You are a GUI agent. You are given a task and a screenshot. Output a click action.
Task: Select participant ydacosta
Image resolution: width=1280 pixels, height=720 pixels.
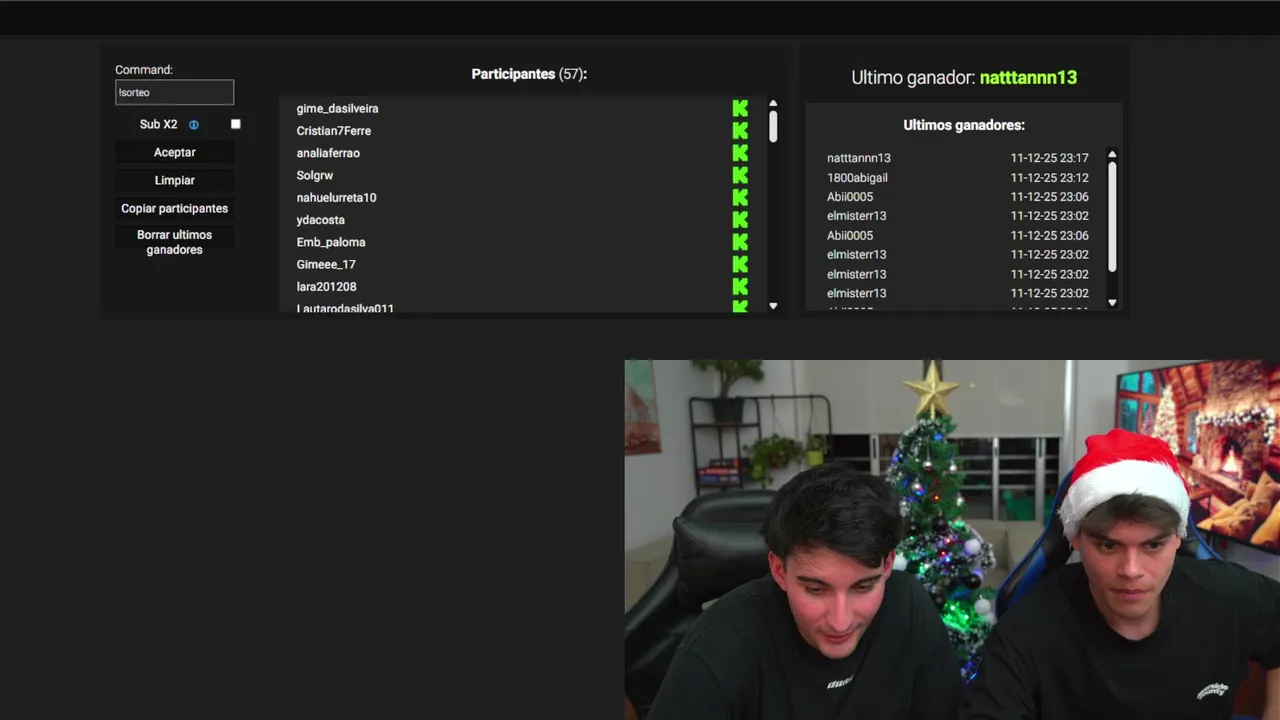pos(320,220)
